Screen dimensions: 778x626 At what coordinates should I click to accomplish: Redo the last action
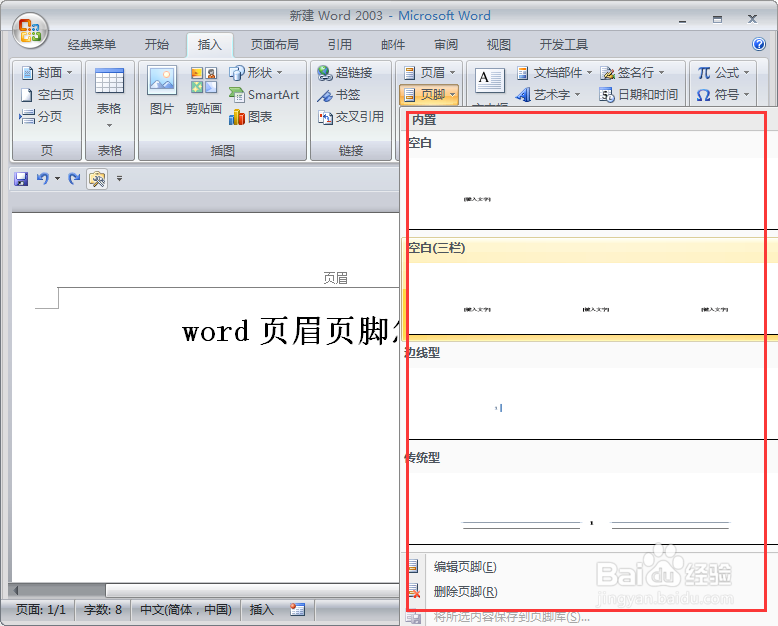coord(74,179)
